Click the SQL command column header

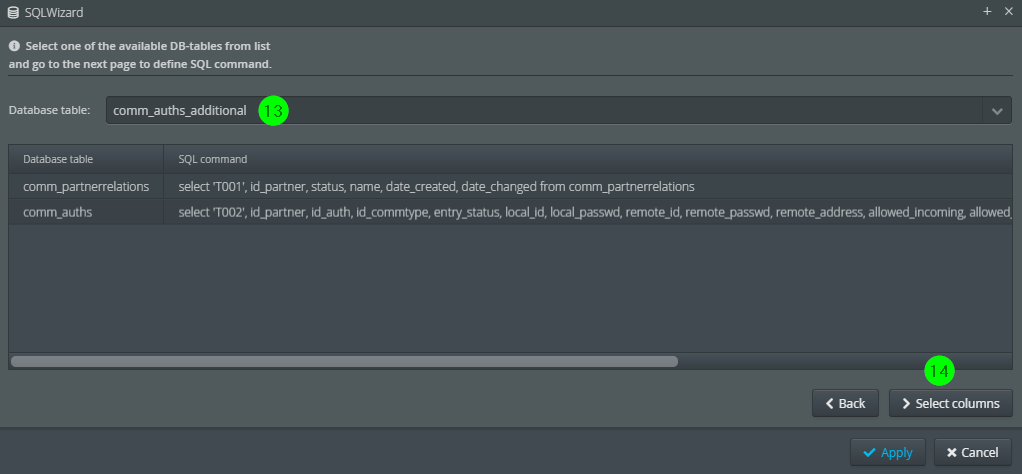588,159
